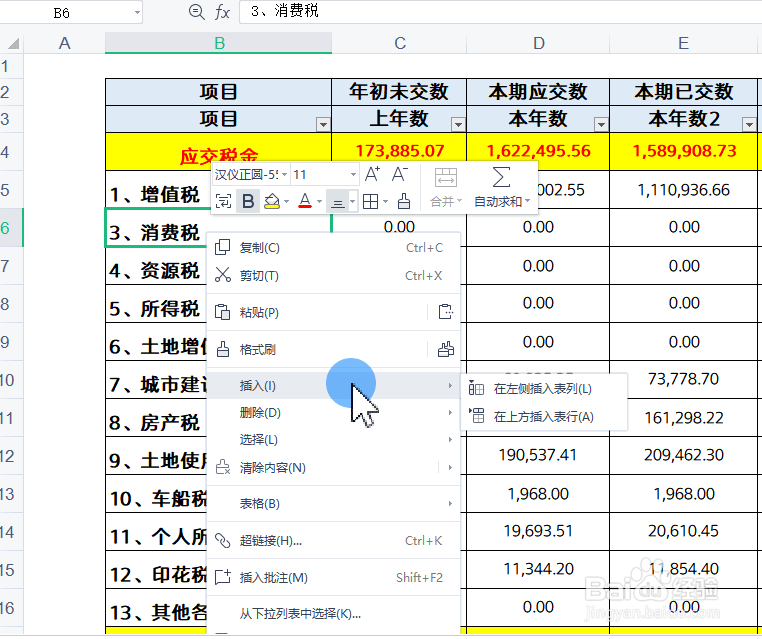762x639 pixels.
Task: Click header cell 年初未交数
Action: tap(399, 92)
